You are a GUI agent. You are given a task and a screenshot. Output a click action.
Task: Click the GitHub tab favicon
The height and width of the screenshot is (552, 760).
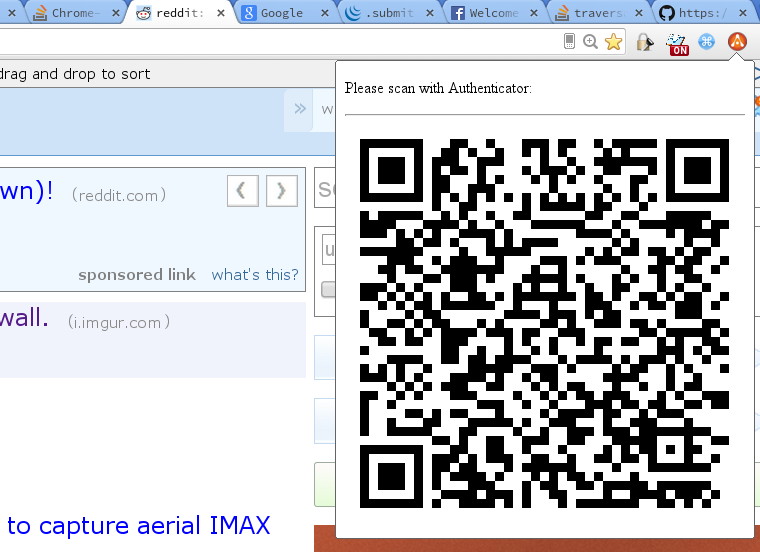tap(666, 13)
